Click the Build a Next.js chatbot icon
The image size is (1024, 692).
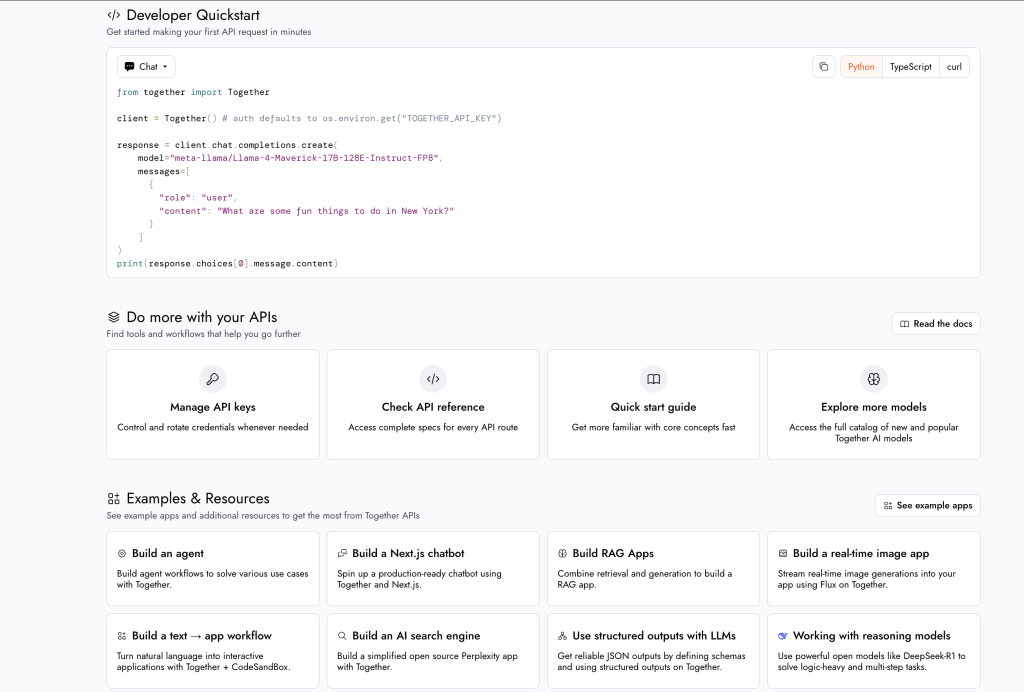point(342,554)
